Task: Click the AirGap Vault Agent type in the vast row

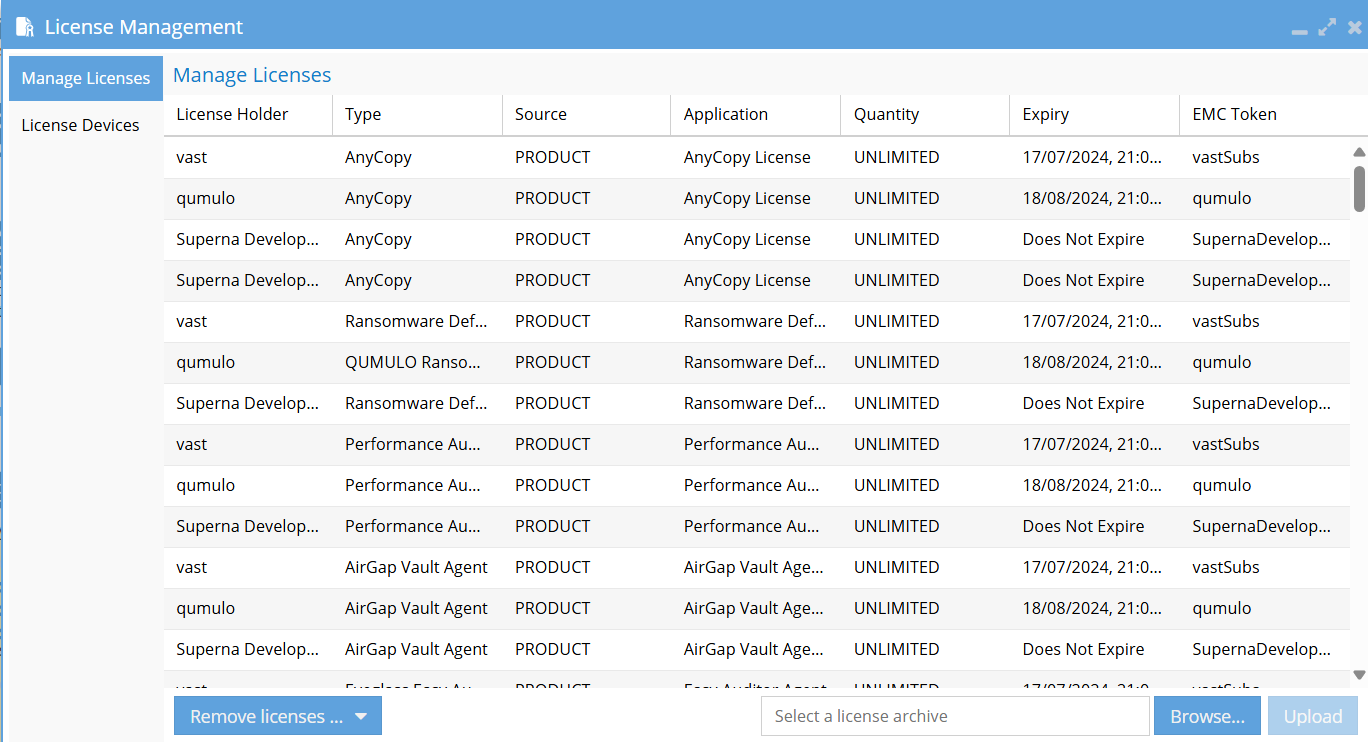Action: [x=416, y=567]
